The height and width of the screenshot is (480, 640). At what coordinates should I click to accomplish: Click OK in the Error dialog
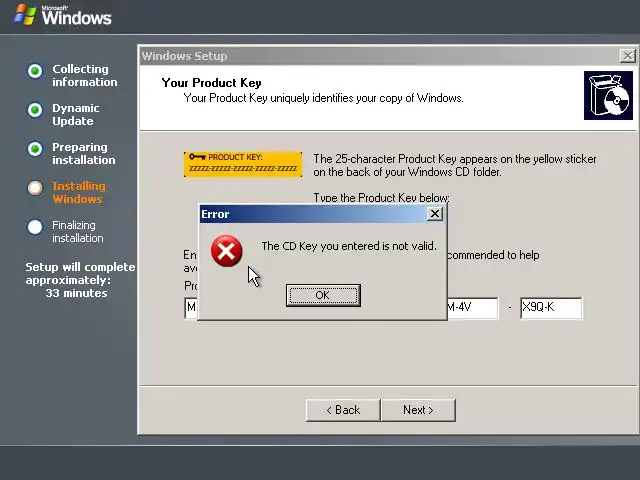(x=323, y=295)
